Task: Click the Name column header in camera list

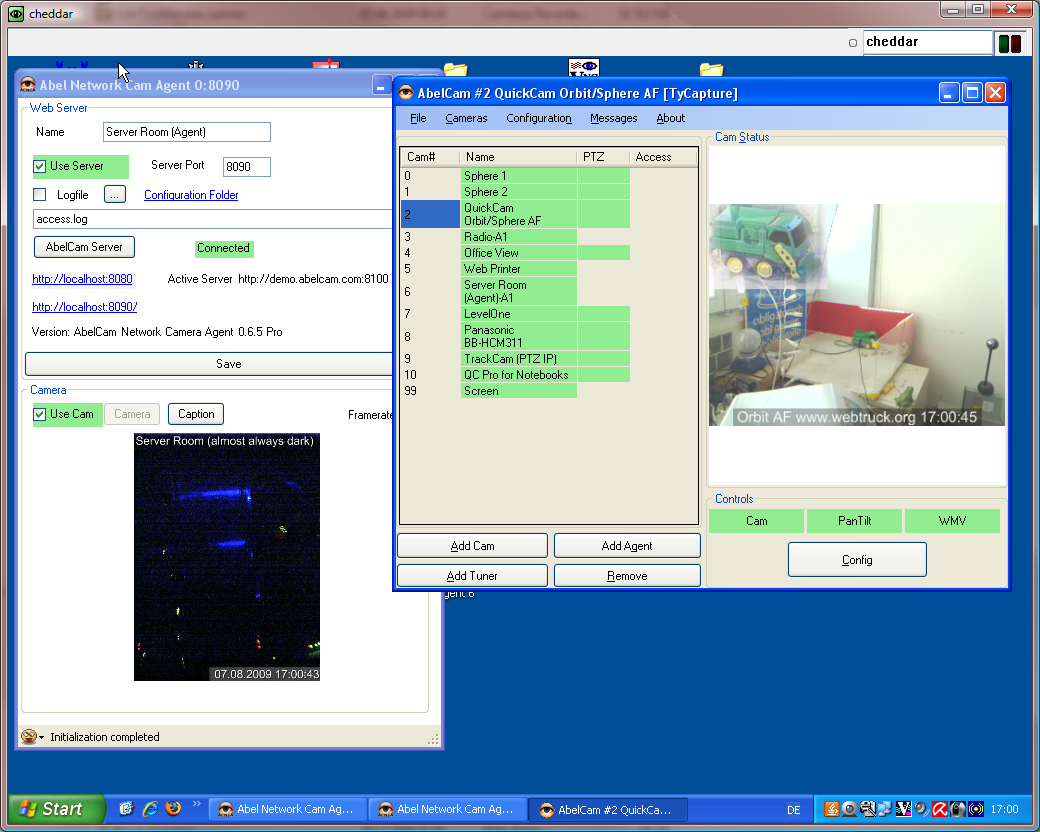Action: click(518, 157)
